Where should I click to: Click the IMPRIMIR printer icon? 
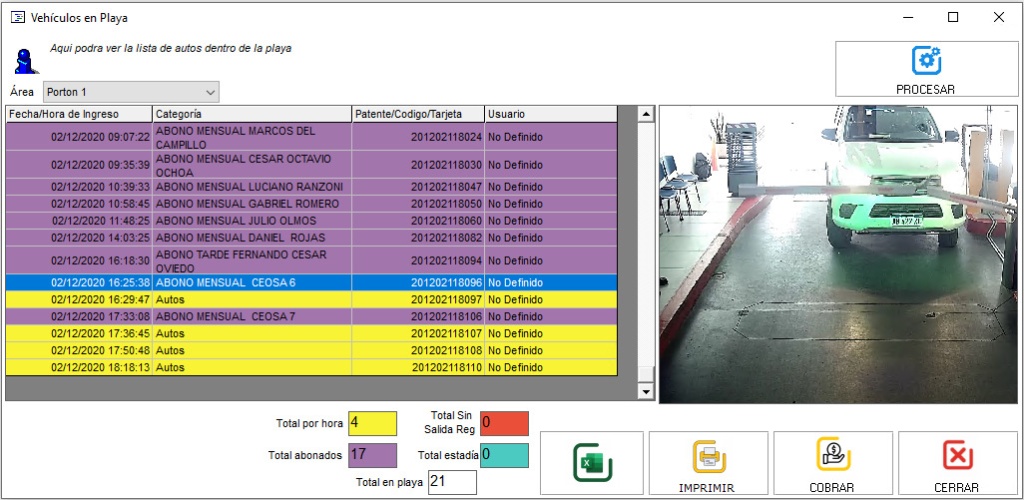click(708, 457)
